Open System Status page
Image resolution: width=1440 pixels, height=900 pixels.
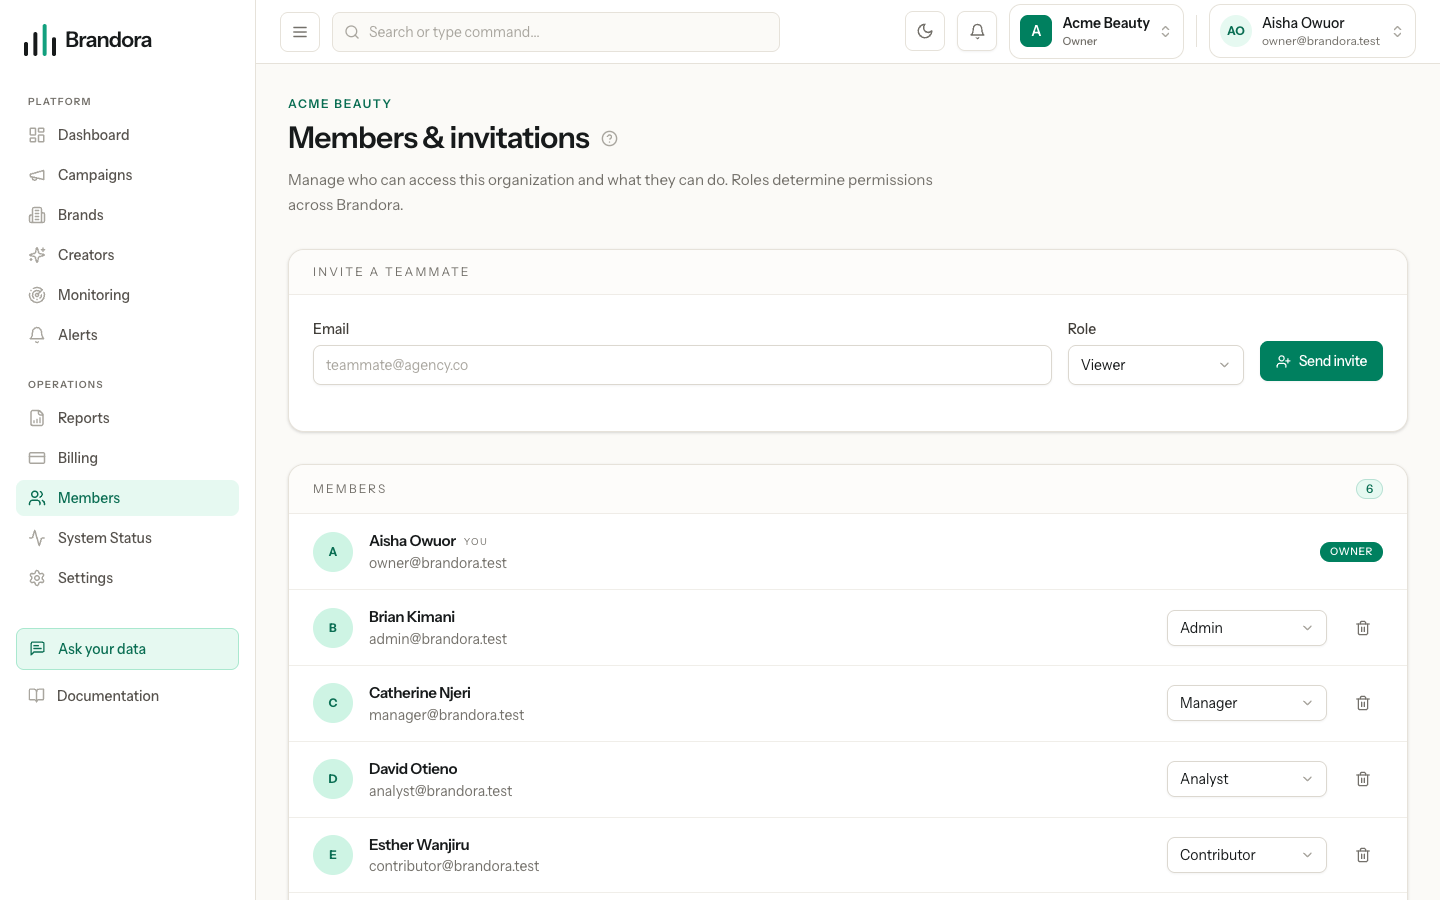point(127,538)
